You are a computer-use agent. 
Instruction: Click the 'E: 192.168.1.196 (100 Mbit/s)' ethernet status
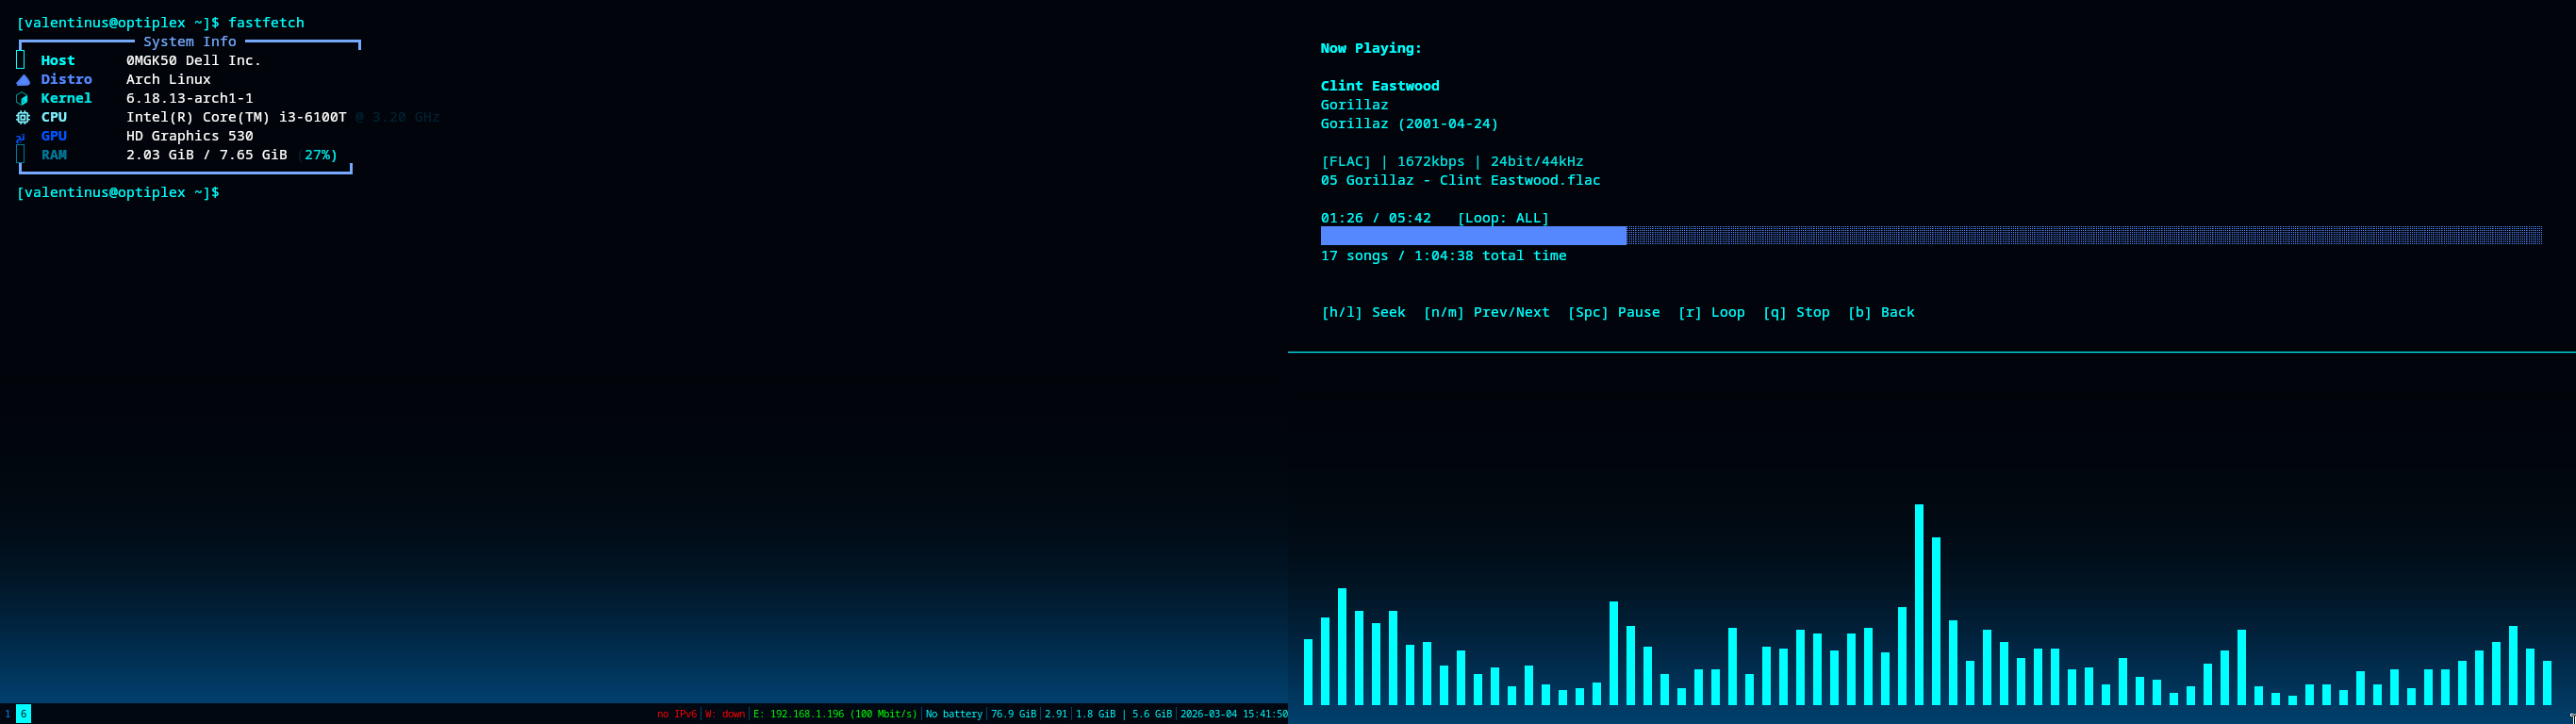pos(835,715)
